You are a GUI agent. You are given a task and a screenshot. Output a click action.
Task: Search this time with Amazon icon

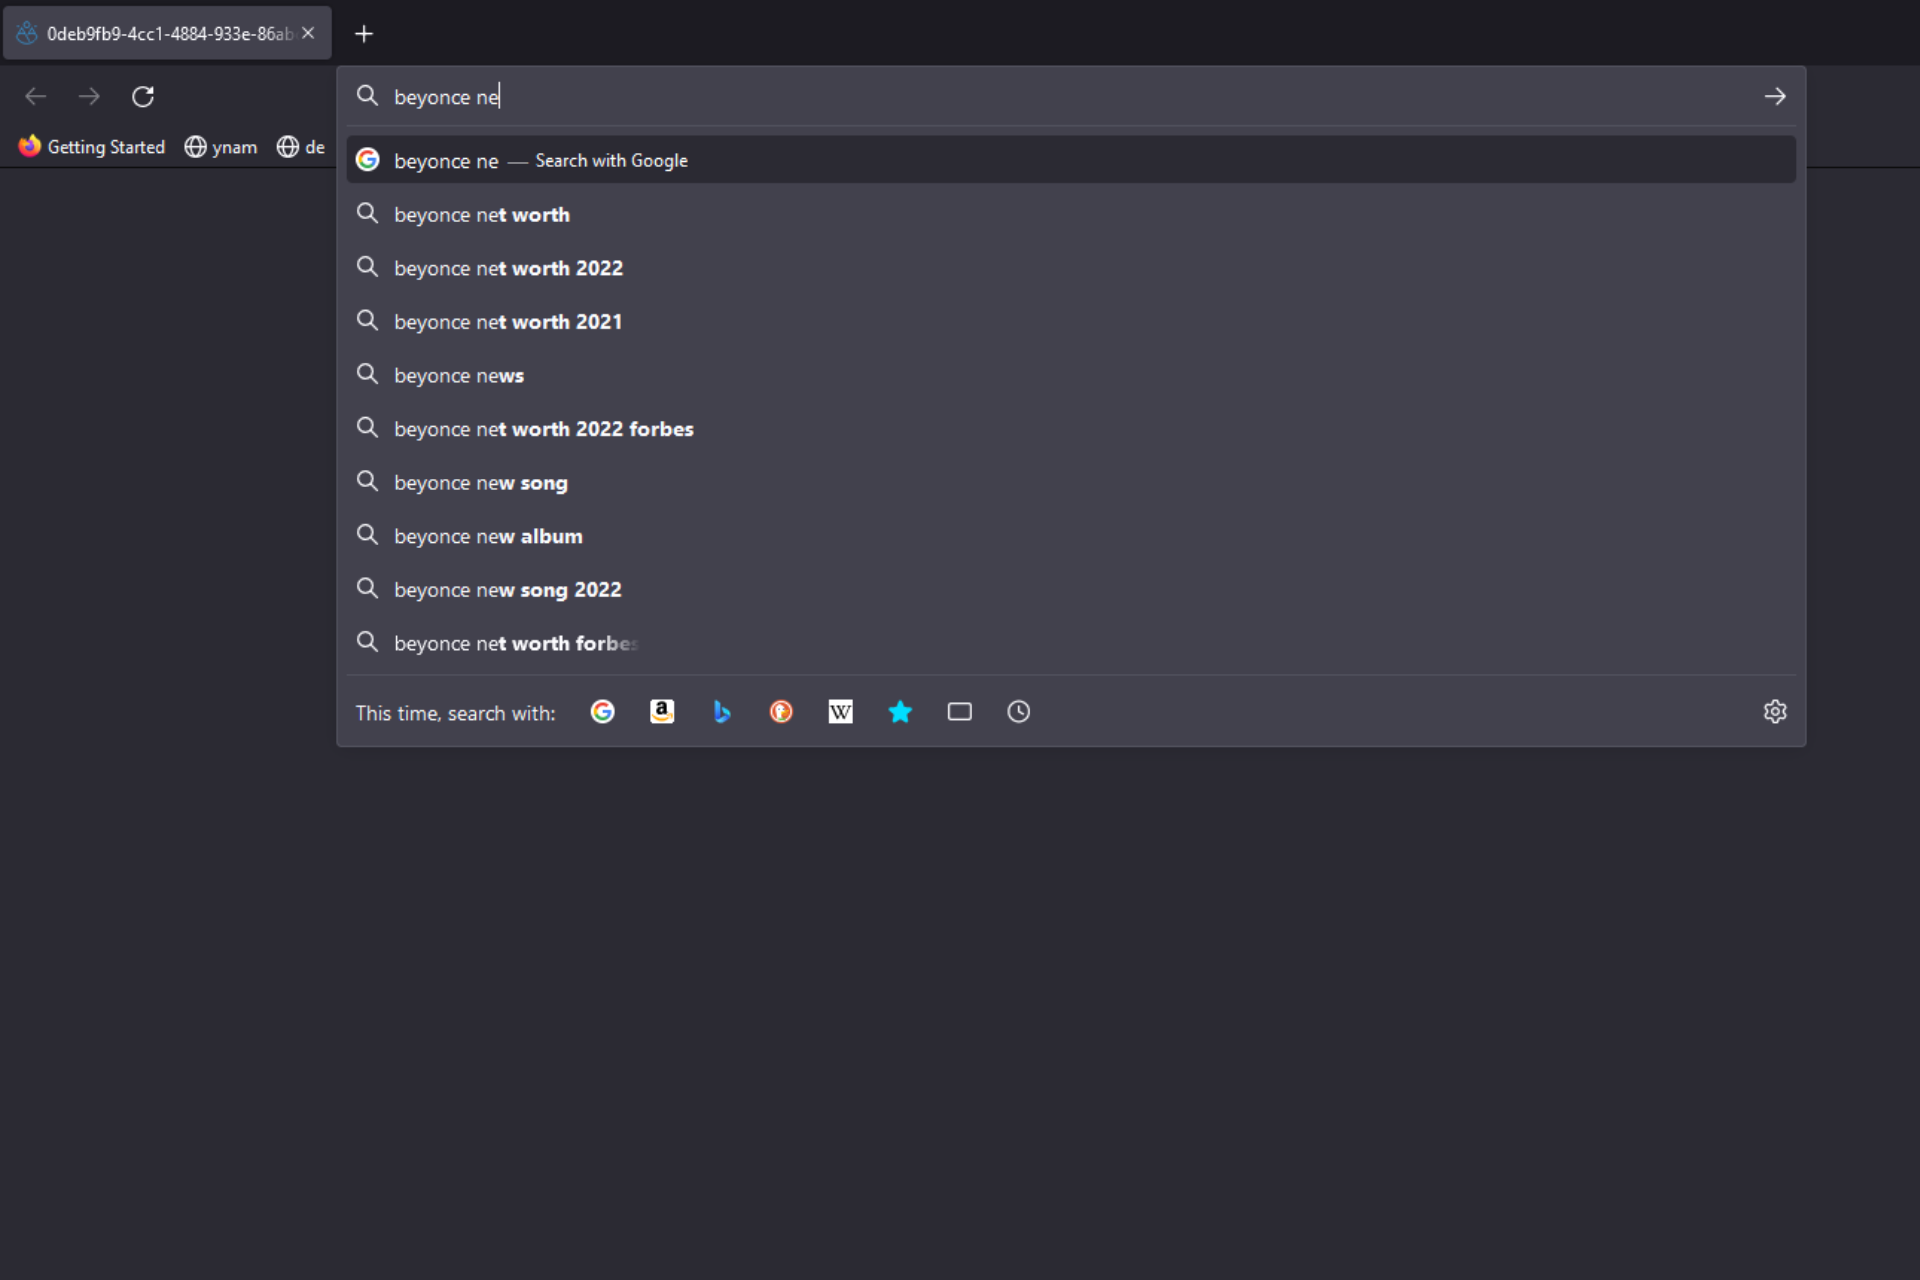662,712
